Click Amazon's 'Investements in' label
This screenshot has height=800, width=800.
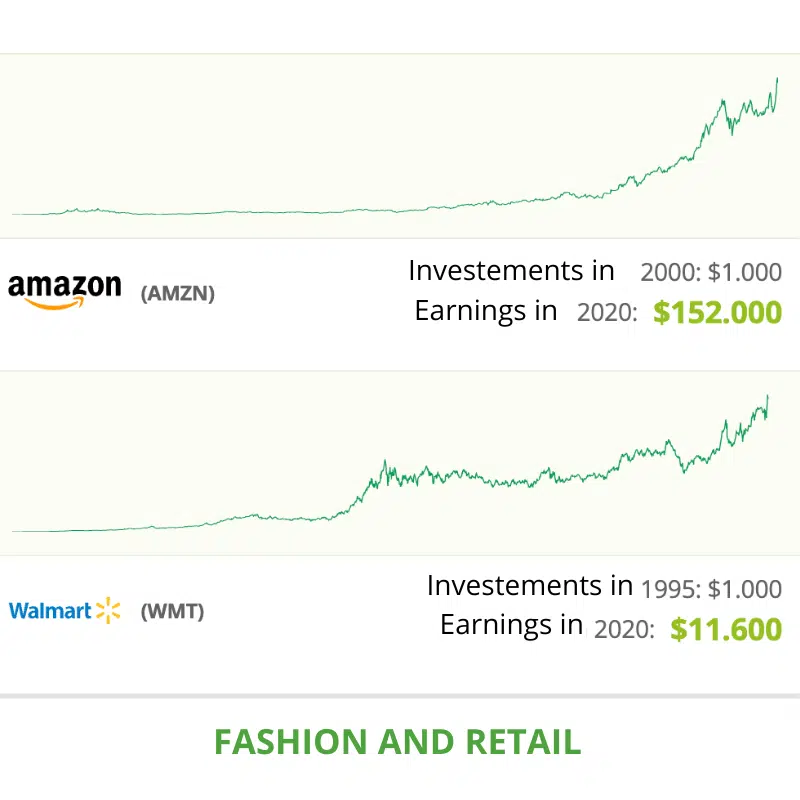[511, 270]
